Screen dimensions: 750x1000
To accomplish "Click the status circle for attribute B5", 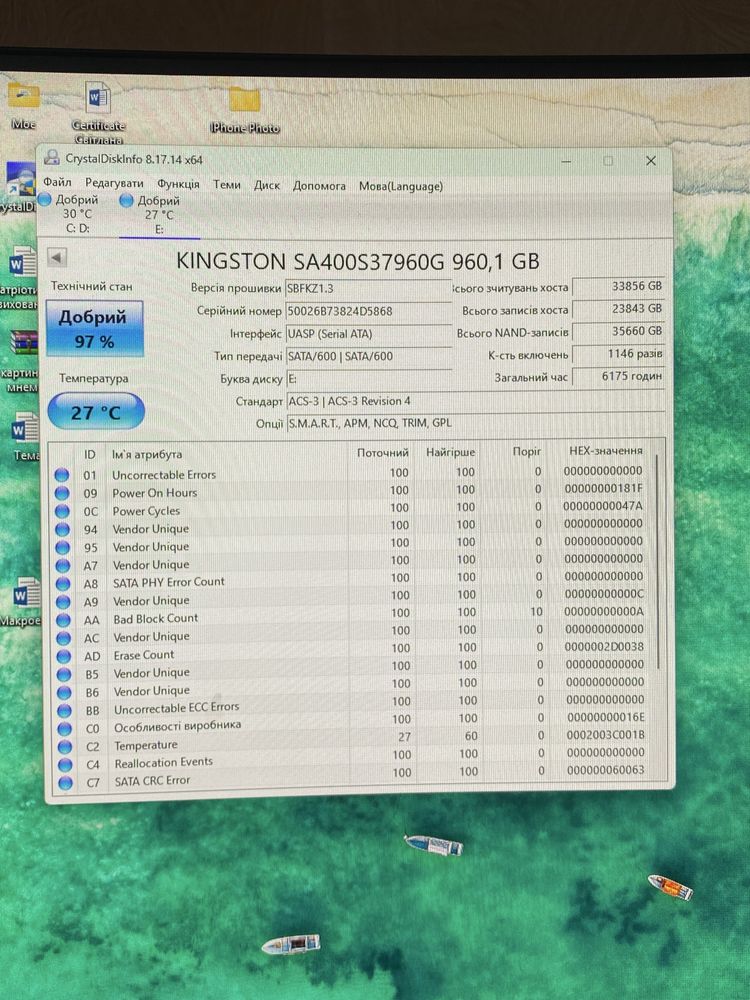I will point(64,673).
